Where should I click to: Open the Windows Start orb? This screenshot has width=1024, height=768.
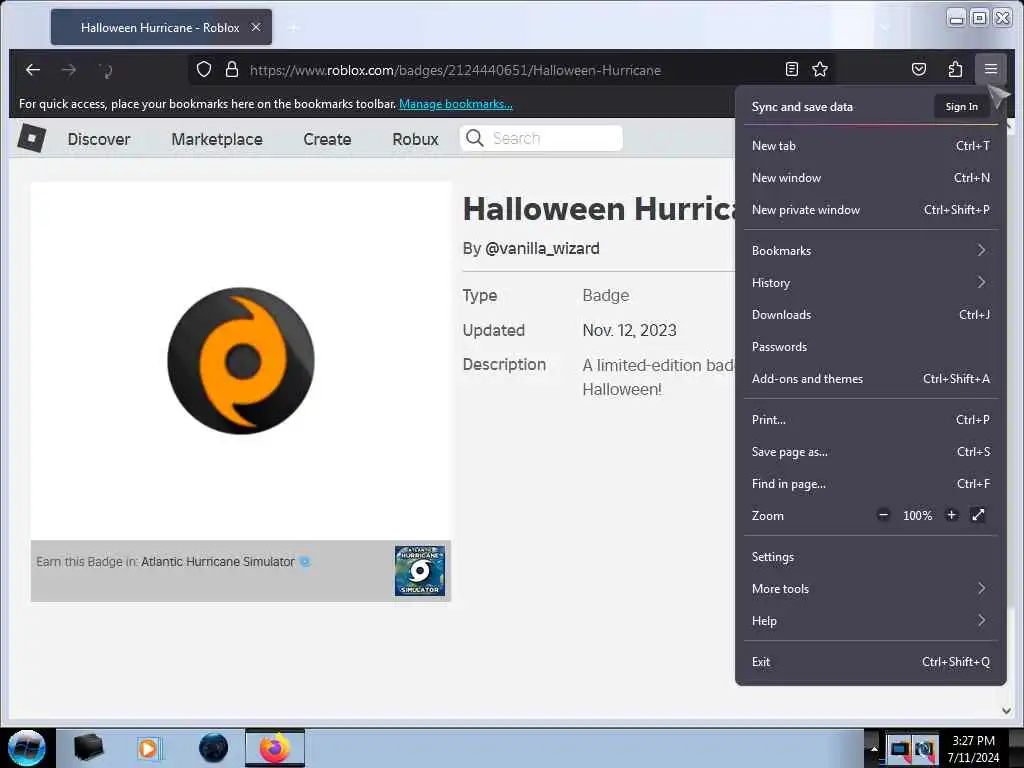(x=27, y=748)
